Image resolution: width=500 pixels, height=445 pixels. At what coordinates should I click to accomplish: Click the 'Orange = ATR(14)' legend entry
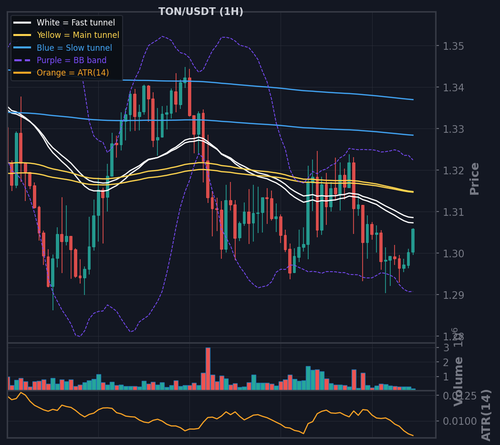(x=61, y=73)
